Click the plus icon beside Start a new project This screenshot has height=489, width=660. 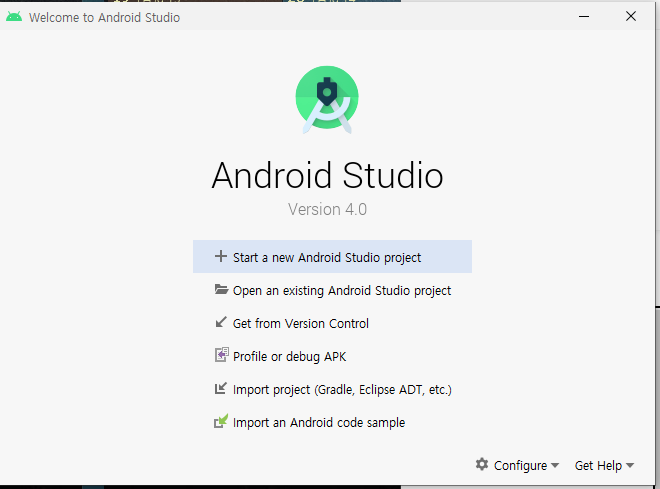(221, 256)
